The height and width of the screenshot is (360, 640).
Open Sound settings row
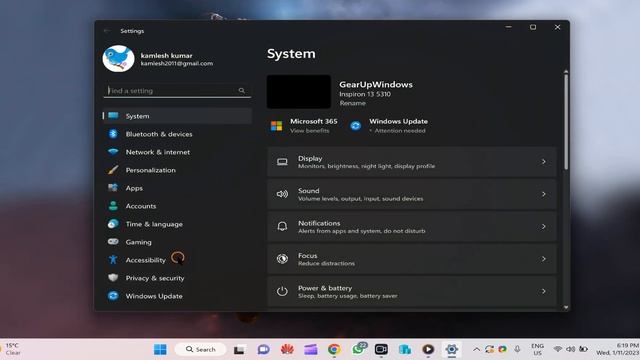tap(412, 194)
